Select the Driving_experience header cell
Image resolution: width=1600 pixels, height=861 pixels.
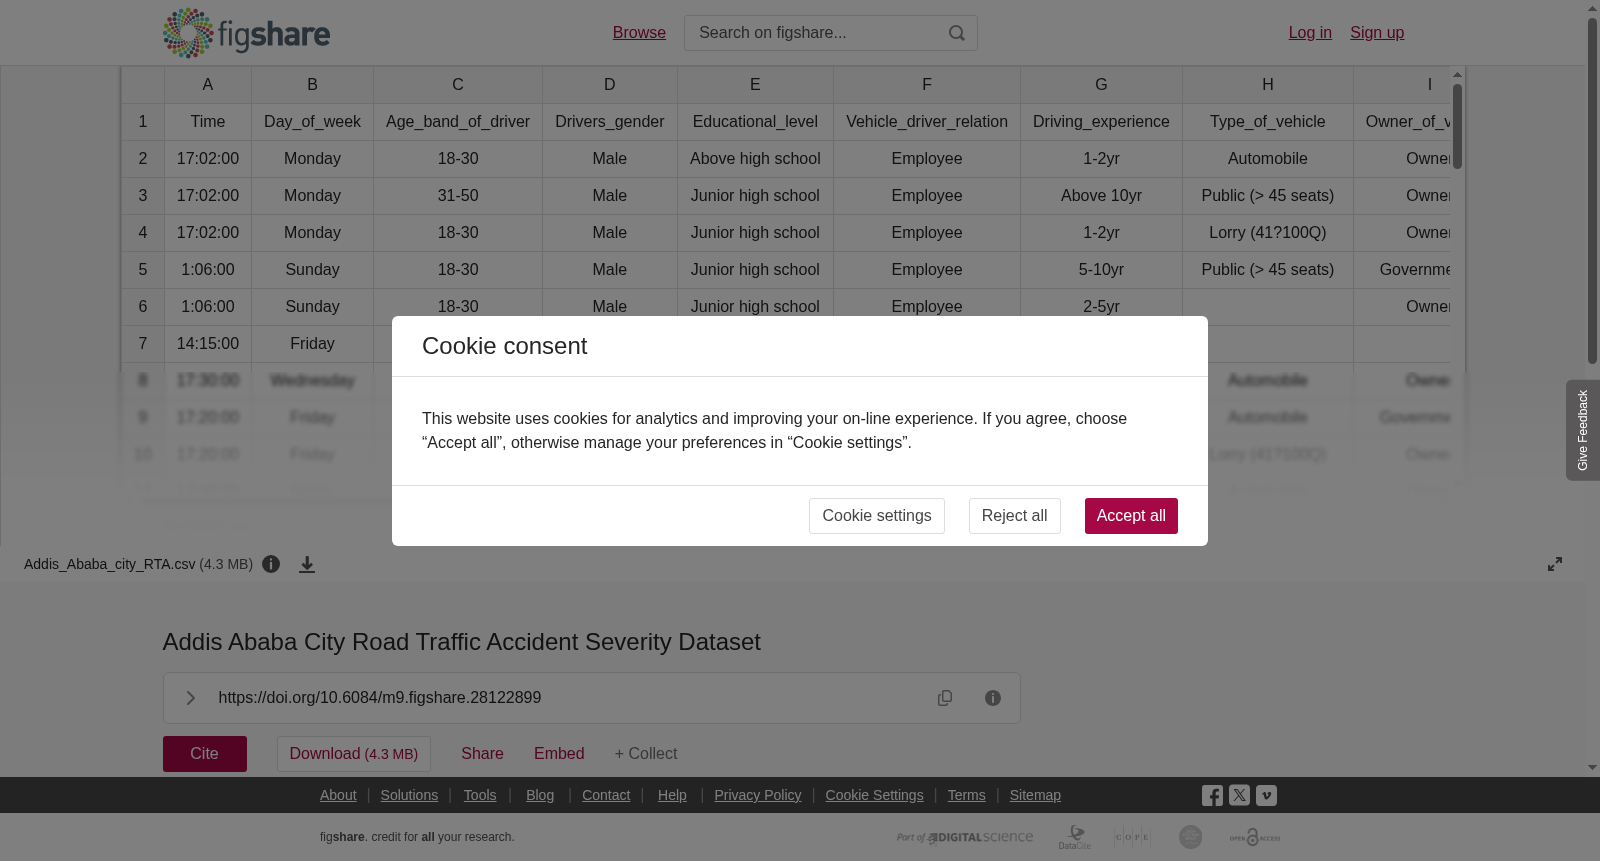pyautogui.click(x=1101, y=122)
